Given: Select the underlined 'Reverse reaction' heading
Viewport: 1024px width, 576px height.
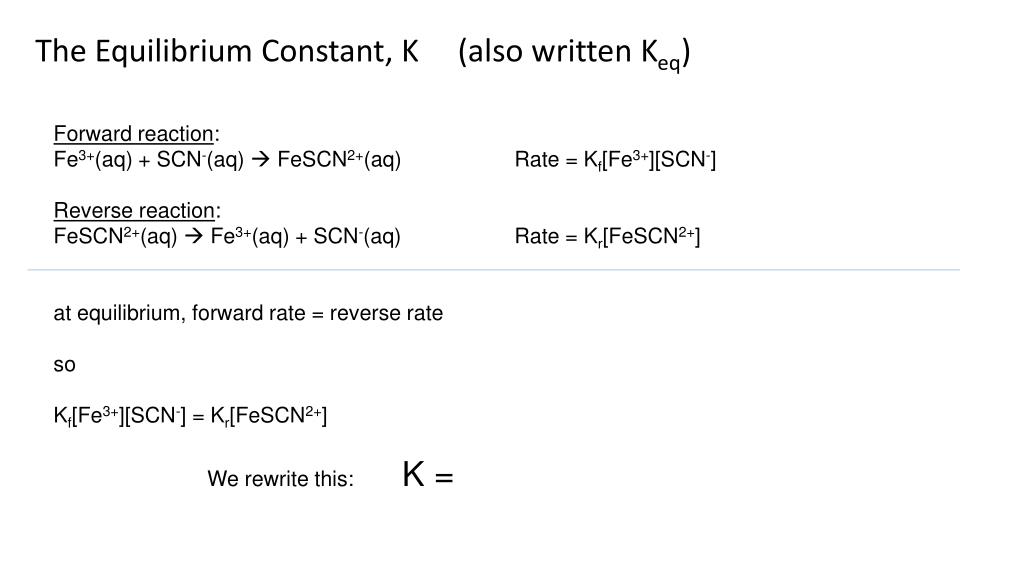Looking at the screenshot, I should click(x=134, y=210).
